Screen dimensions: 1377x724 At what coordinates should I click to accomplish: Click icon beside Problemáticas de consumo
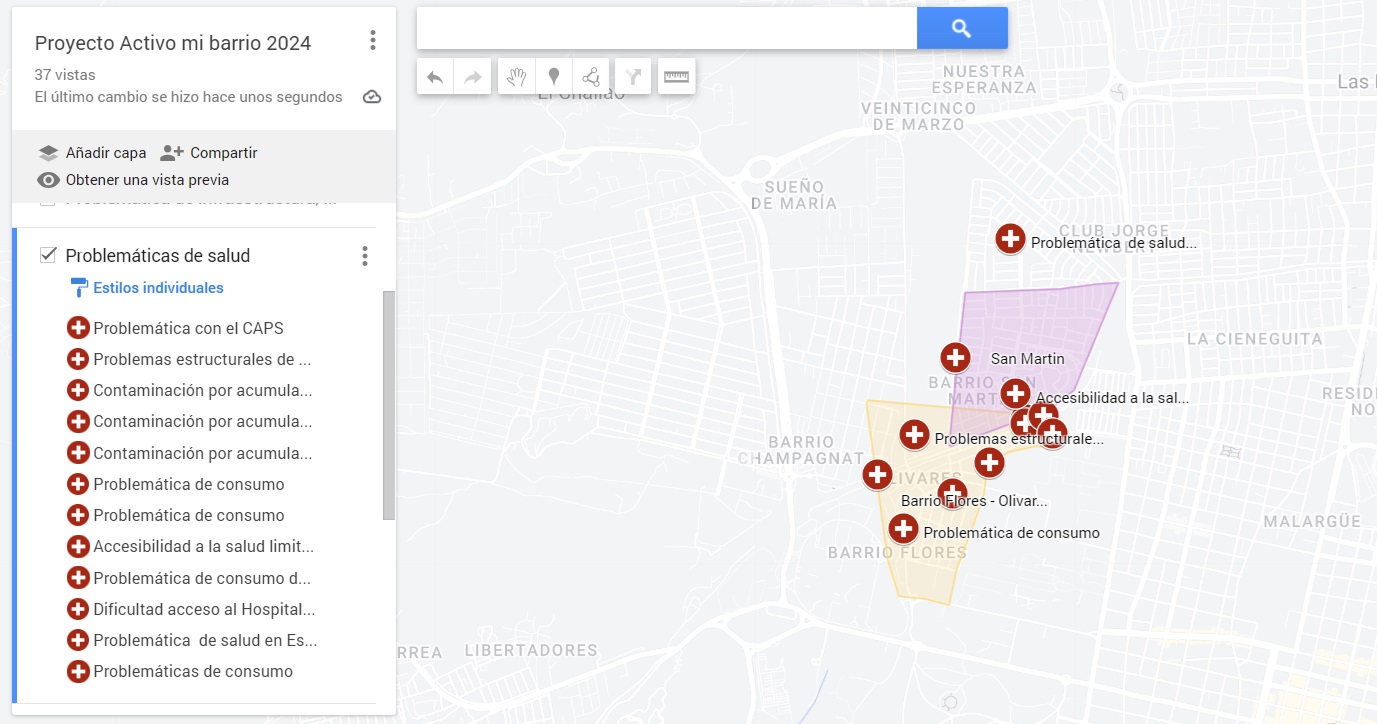point(78,671)
